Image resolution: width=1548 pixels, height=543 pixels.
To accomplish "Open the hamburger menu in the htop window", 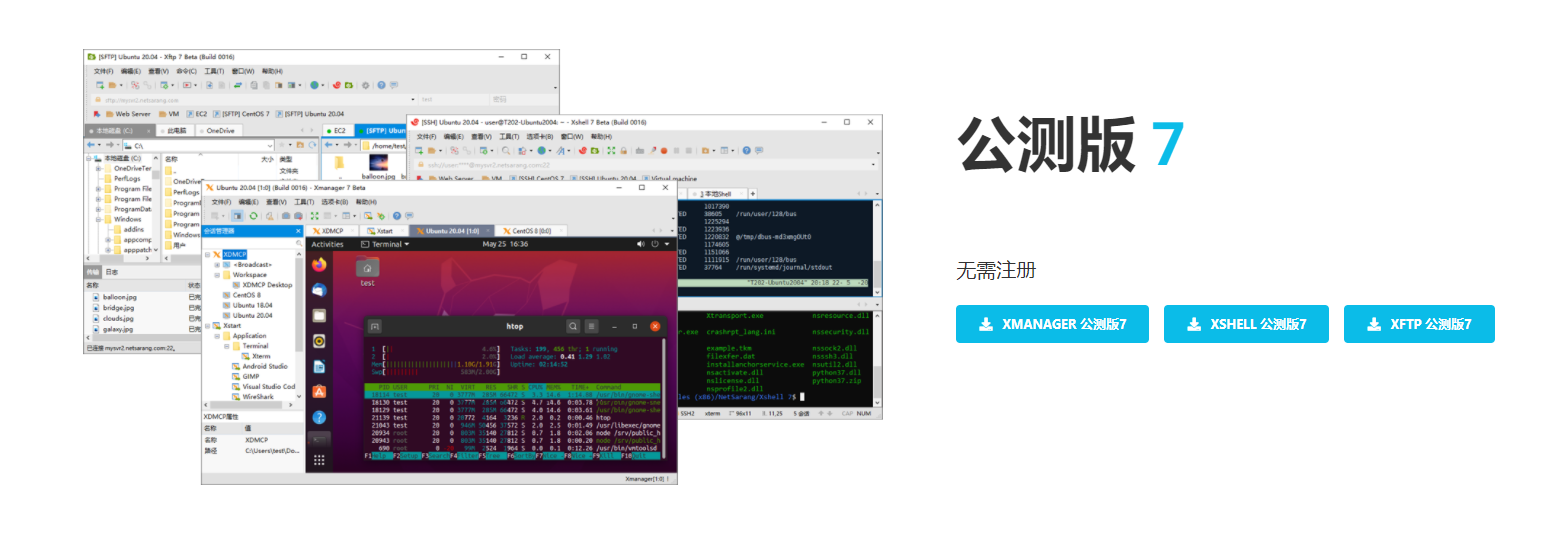I will pyautogui.click(x=591, y=326).
